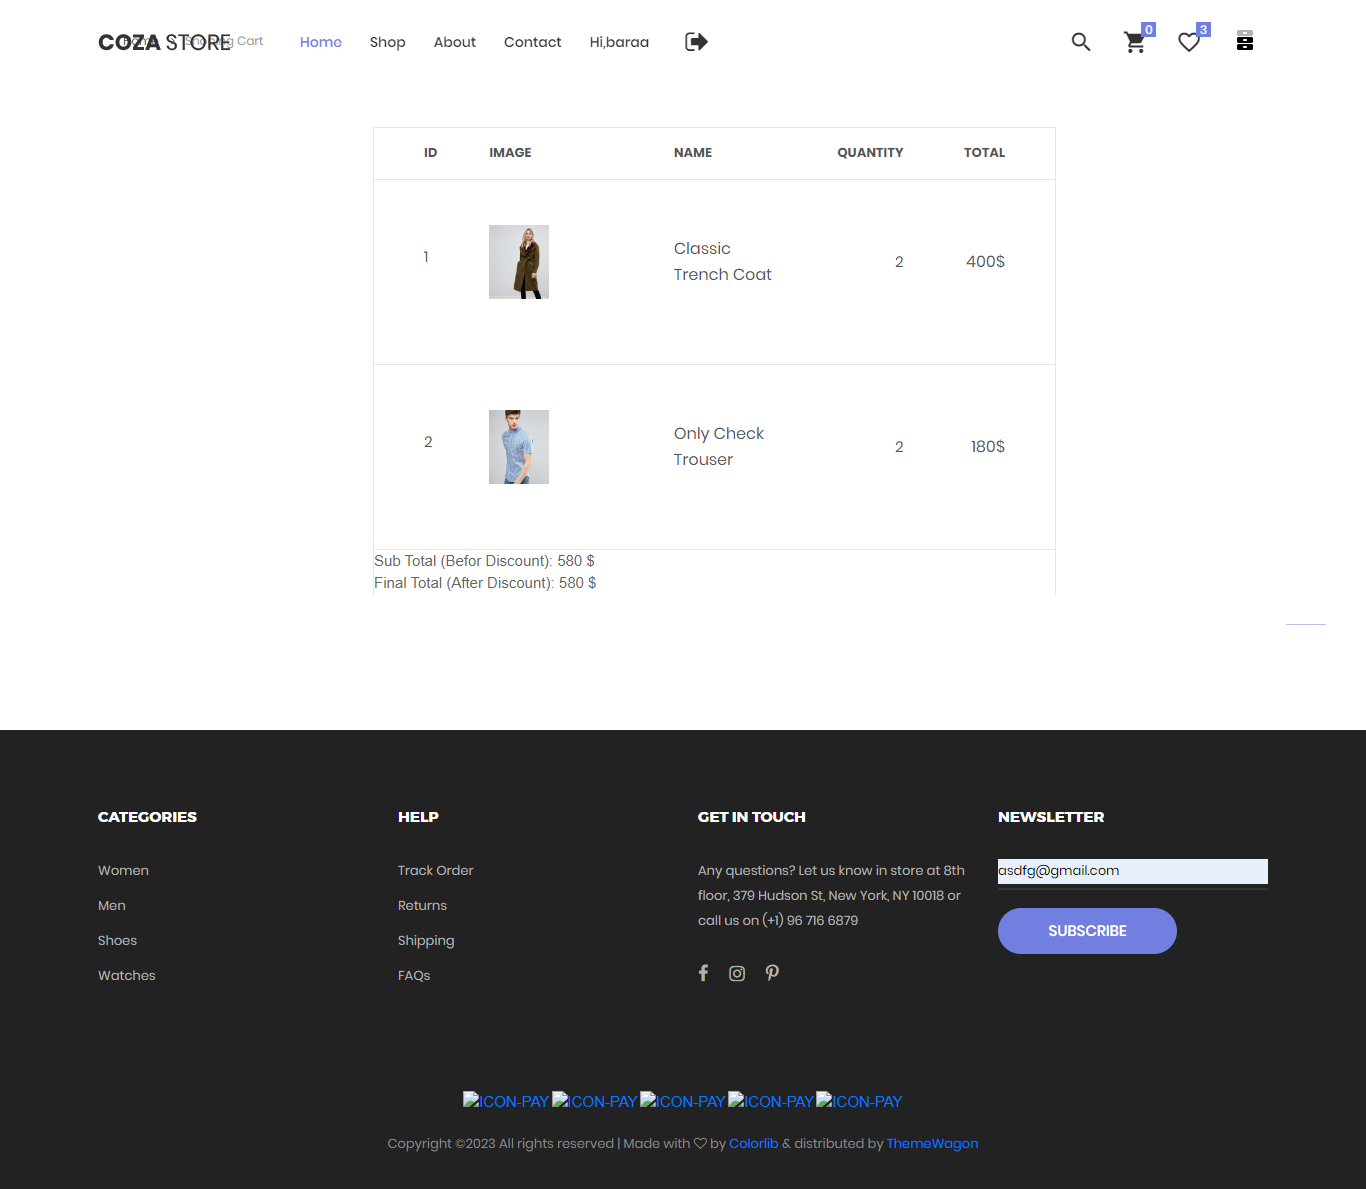Click the Hi,baraa user link

[x=620, y=42]
